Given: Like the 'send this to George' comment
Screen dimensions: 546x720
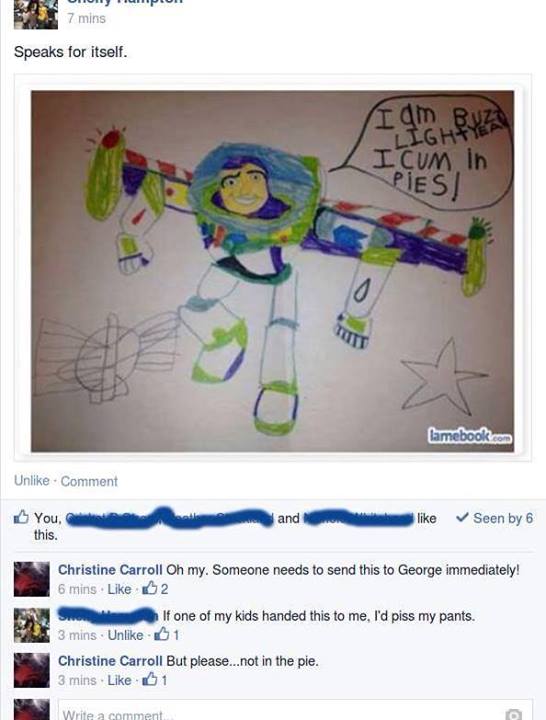Looking at the screenshot, I should (119, 589).
